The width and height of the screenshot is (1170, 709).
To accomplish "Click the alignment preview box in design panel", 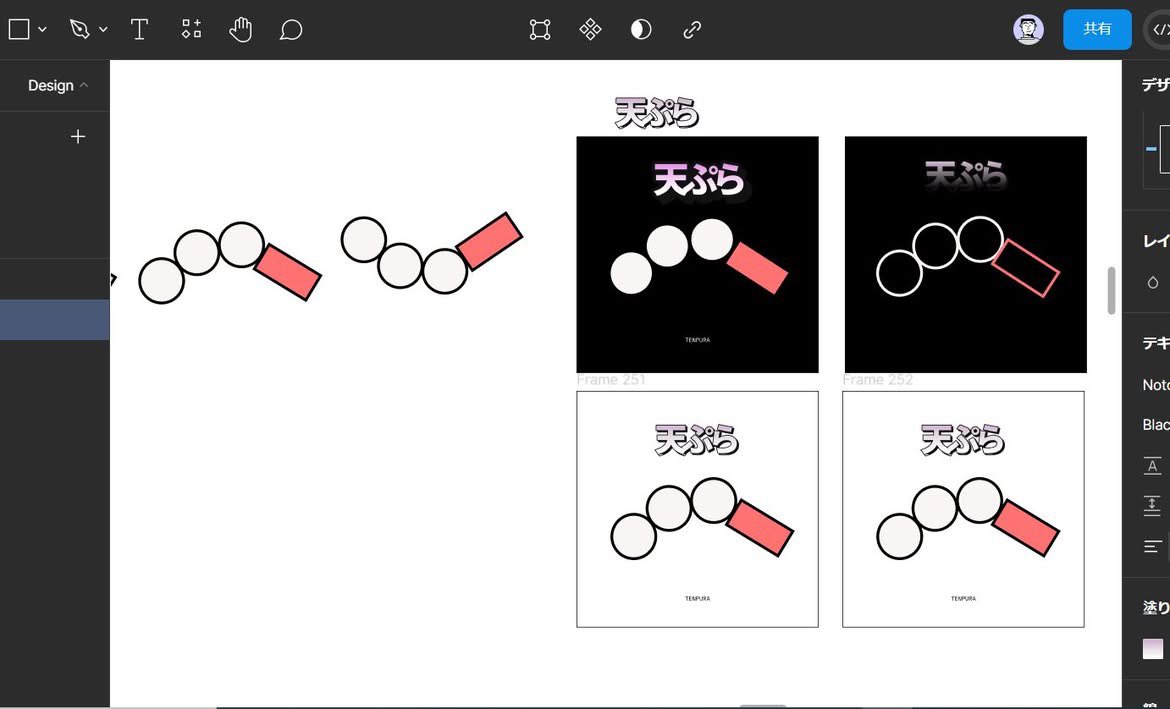I will [1159, 149].
